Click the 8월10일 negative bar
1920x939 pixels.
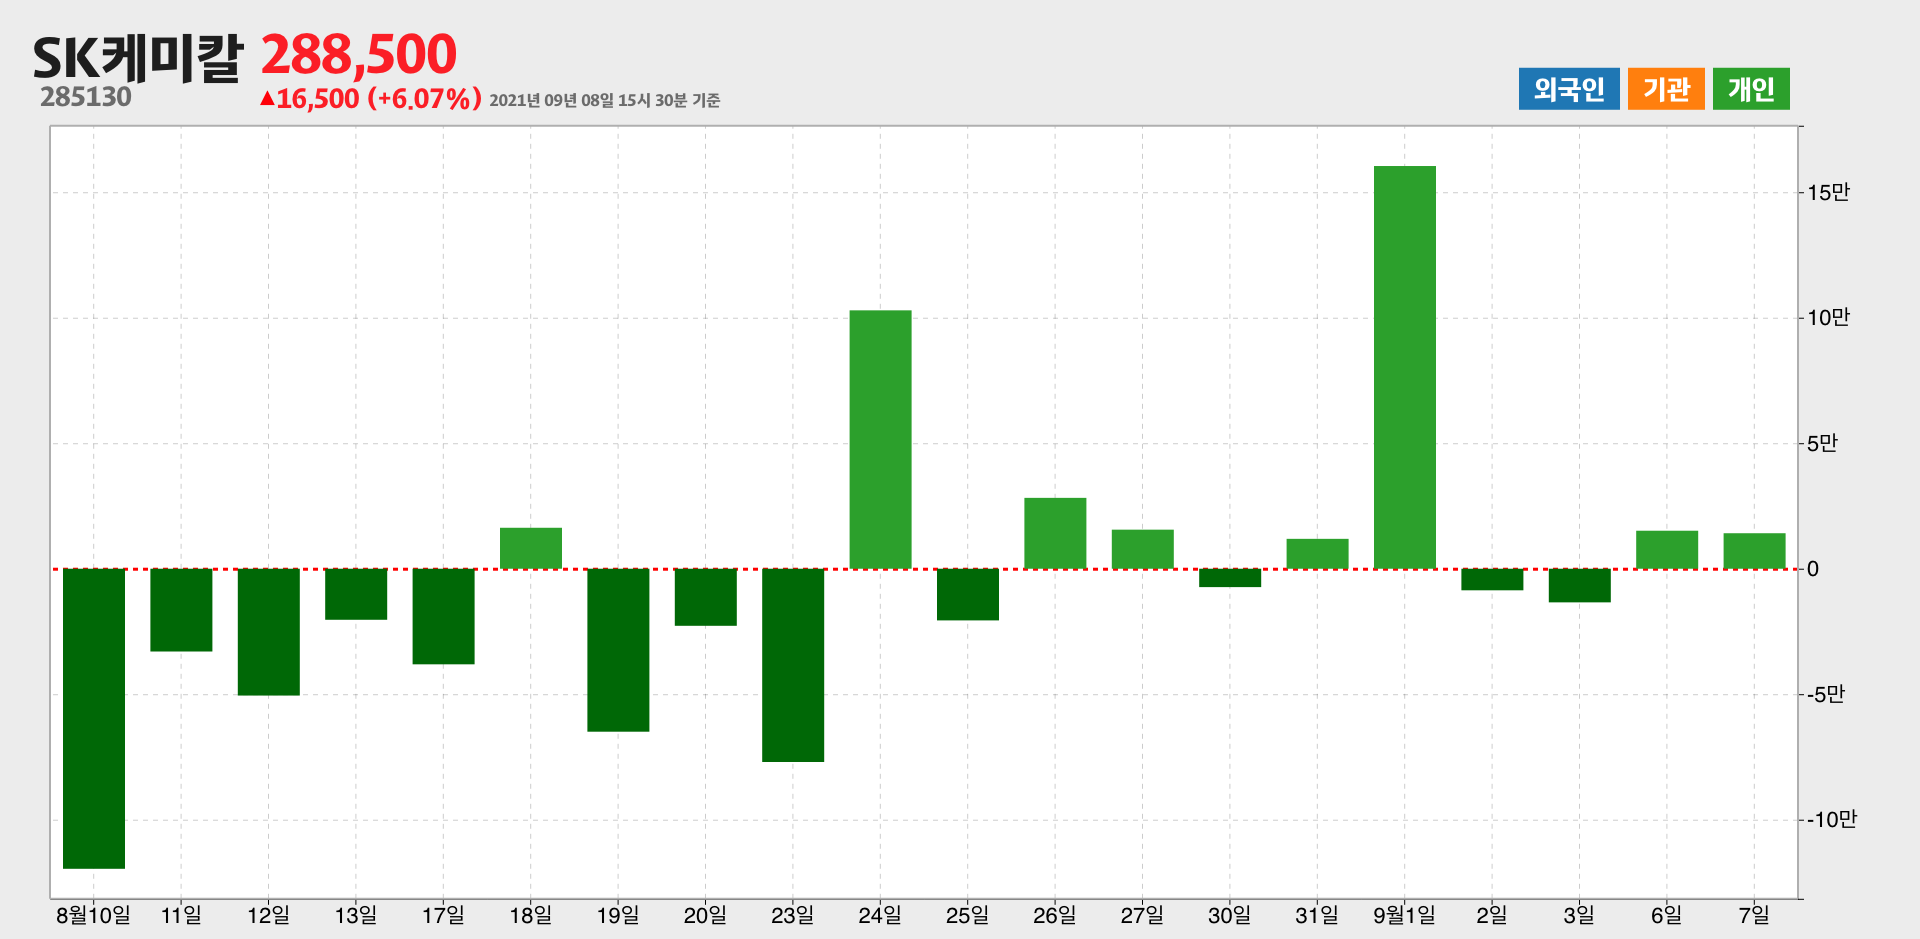(94, 718)
